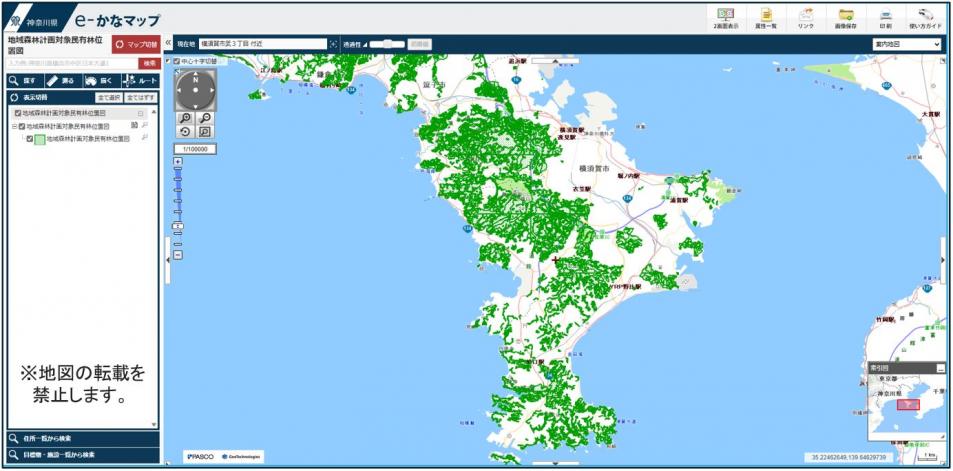
Task: Open the 2画面表示 split-screen view
Action: [x=725, y=17]
